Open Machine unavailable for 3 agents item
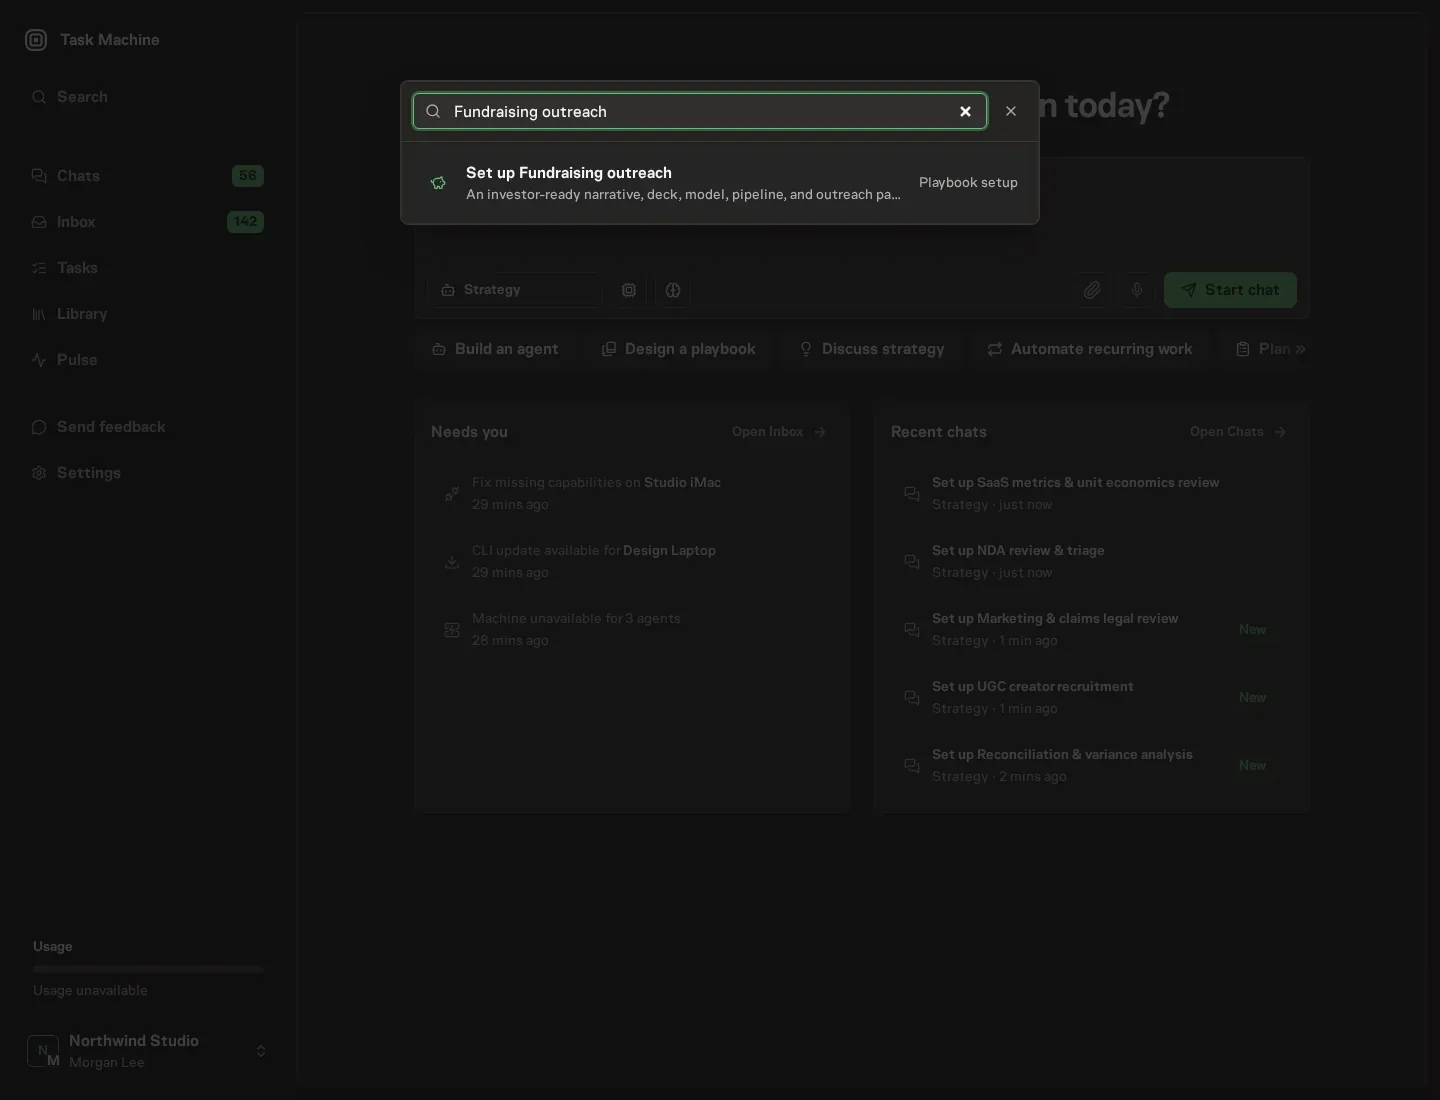 632,629
